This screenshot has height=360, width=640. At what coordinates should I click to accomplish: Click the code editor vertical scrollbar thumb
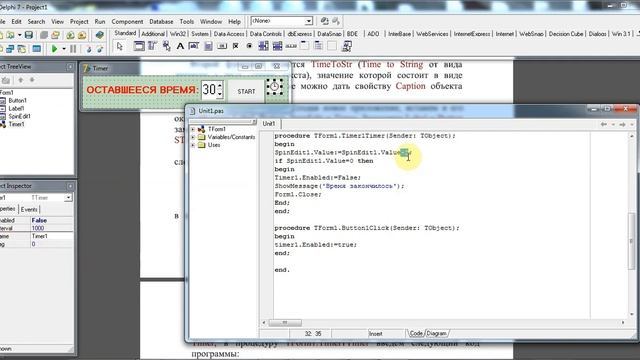pyautogui.click(x=632, y=240)
